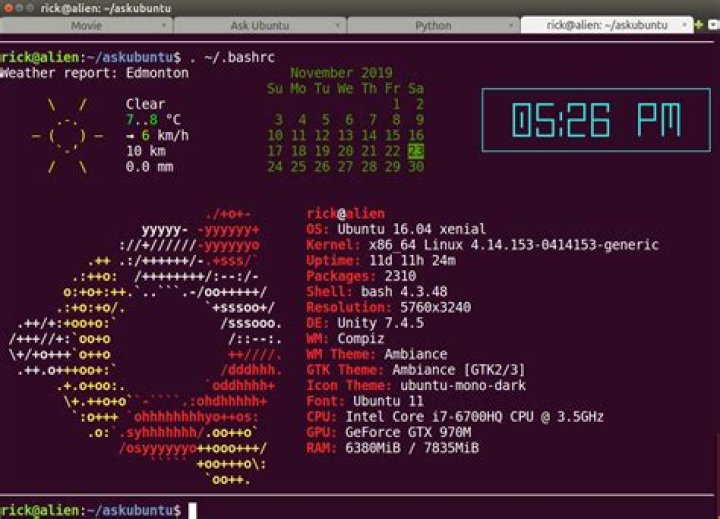Click the '0.0 mm' precipitation value
Image resolution: width=720 pixels, height=519 pixels.
click(149, 167)
